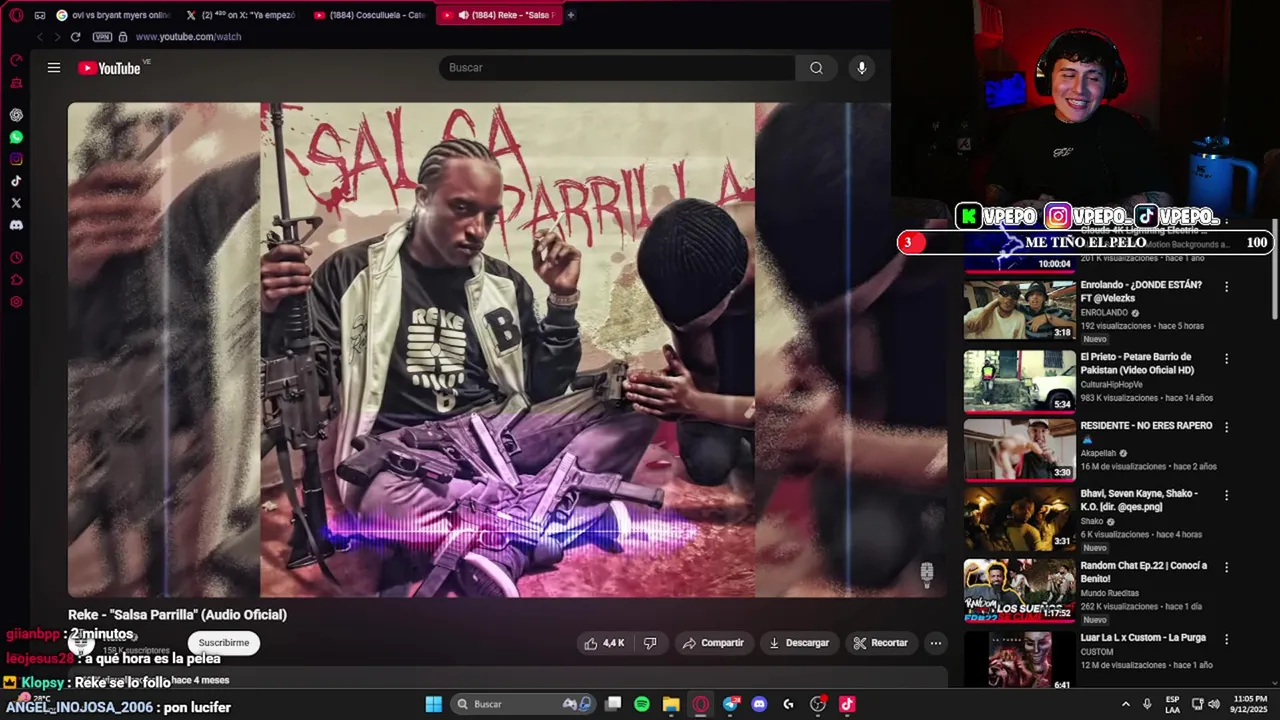This screenshot has height=720, width=1280.
Task: Open new browser tab with plus
Action: (571, 15)
